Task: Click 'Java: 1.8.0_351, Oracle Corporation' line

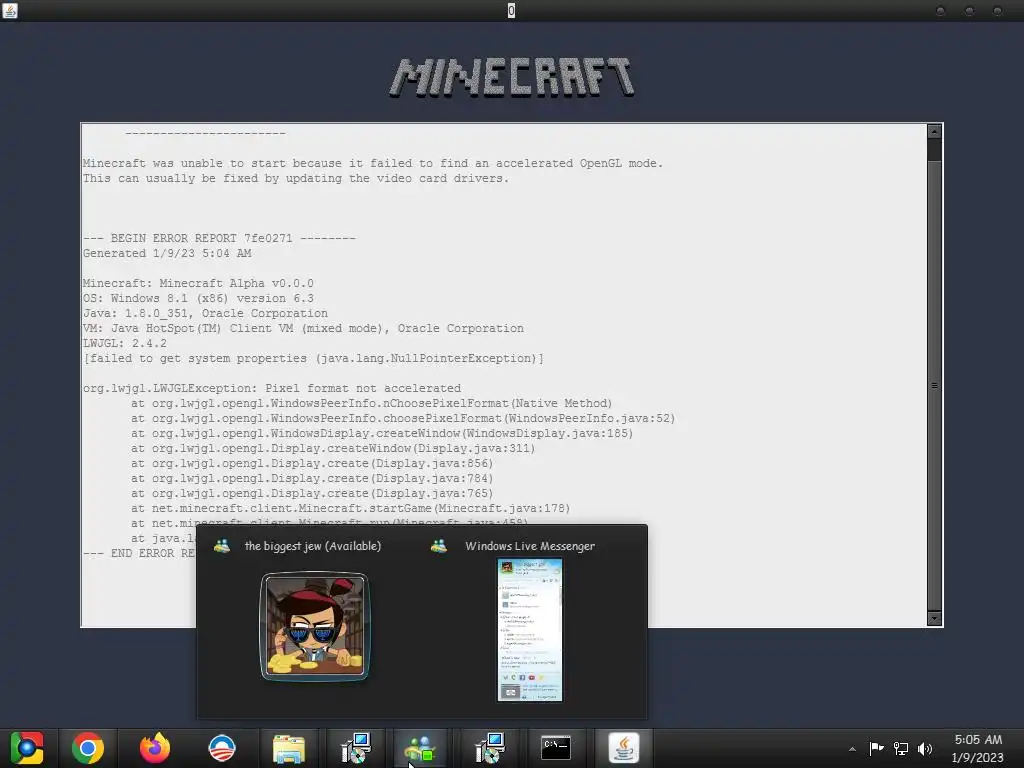Action: point(205,313)
